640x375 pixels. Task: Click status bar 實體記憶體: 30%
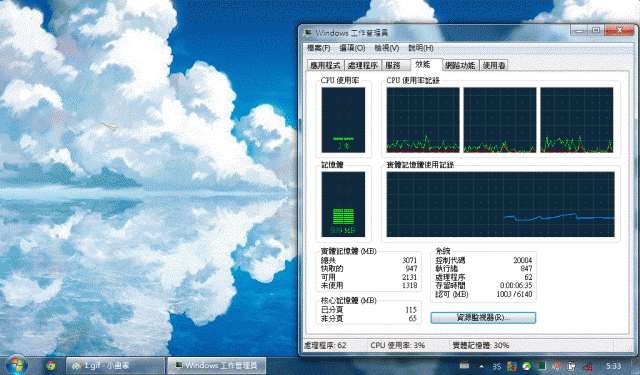coord(481,345)
